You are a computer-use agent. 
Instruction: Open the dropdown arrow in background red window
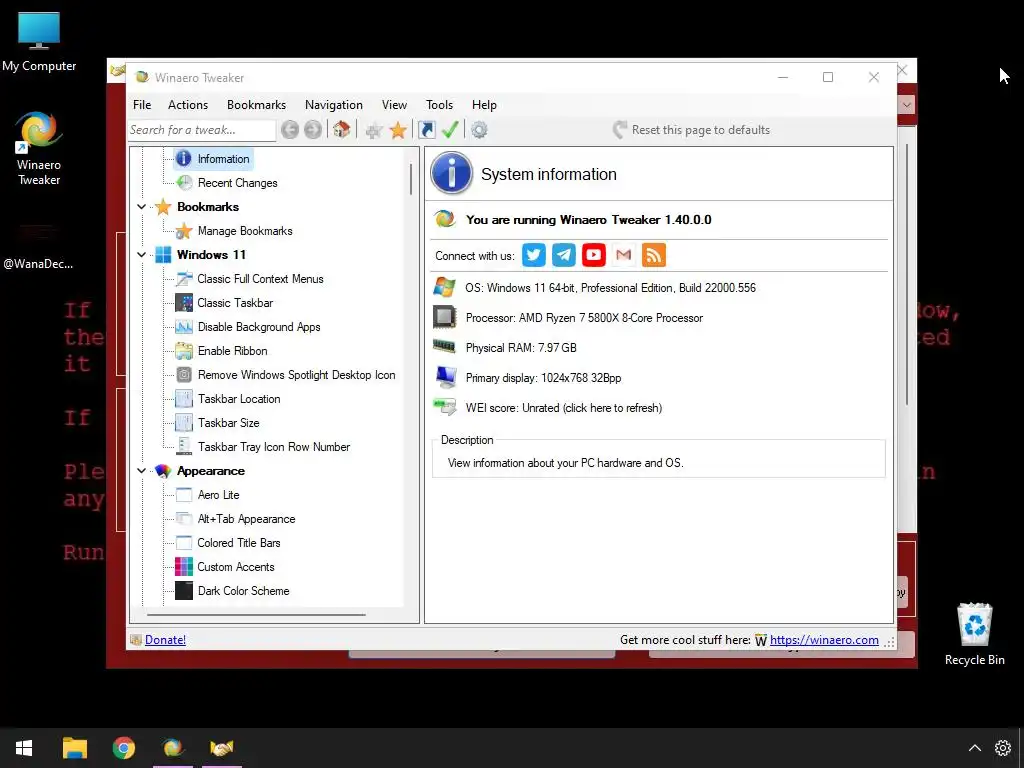click(x=906, y=105)
